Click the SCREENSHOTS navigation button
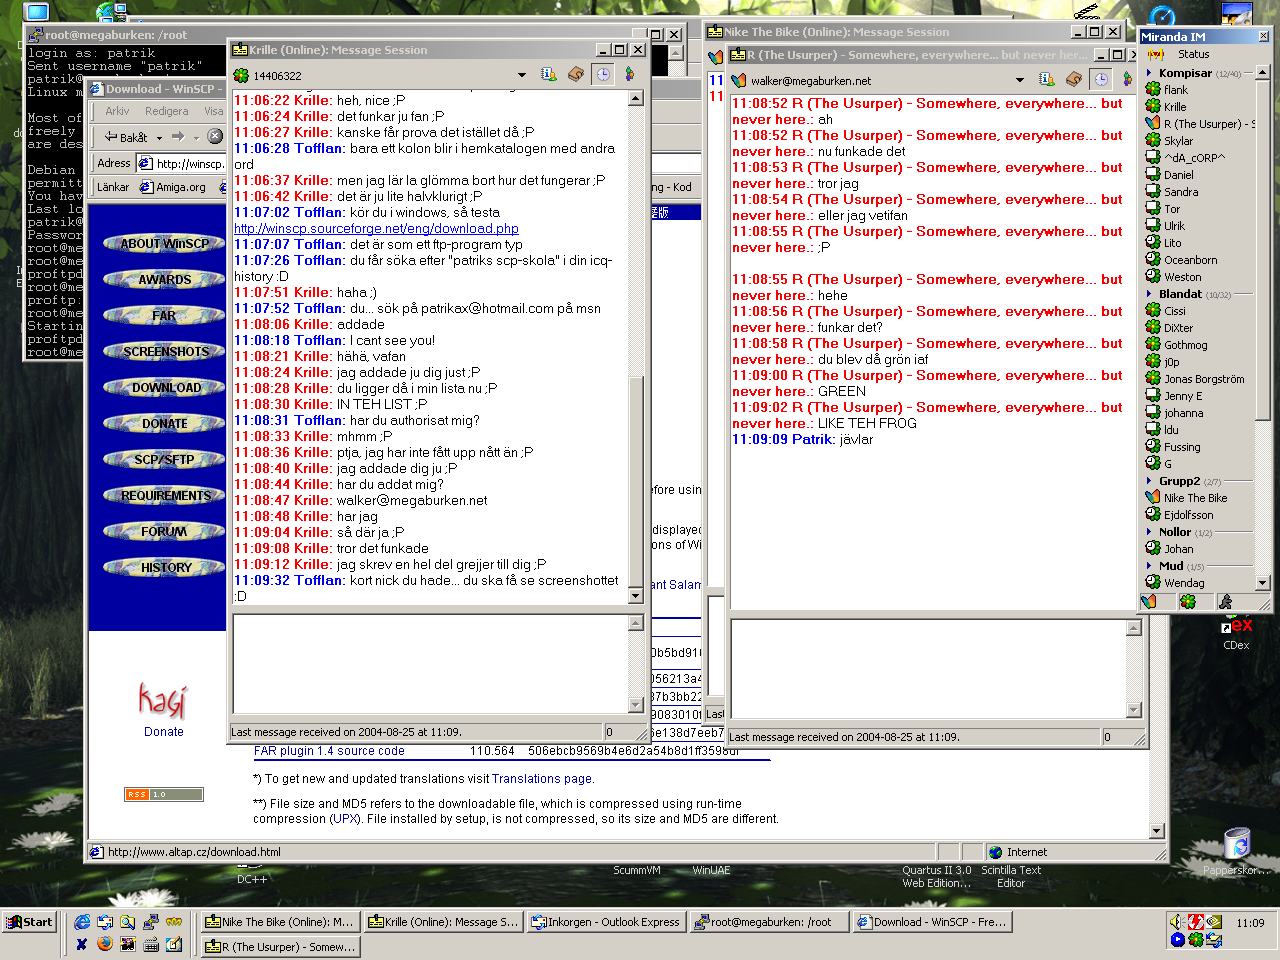 point(165,351)
